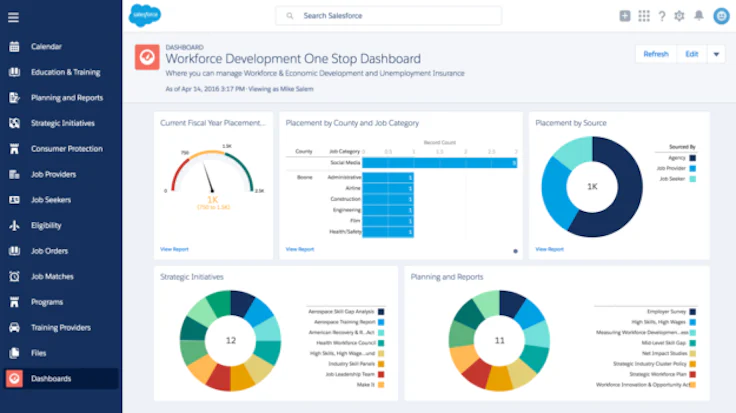
Task: Click the Planning and Reports donut center 11
Action: click(x=499, y=340)
